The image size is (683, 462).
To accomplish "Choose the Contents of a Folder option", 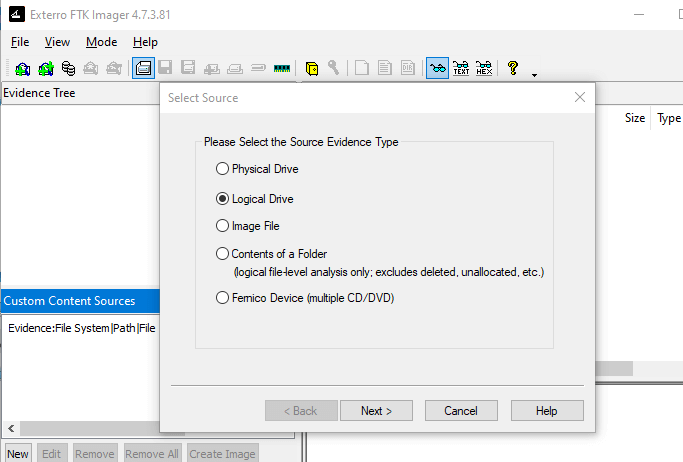I will [222, 254].
